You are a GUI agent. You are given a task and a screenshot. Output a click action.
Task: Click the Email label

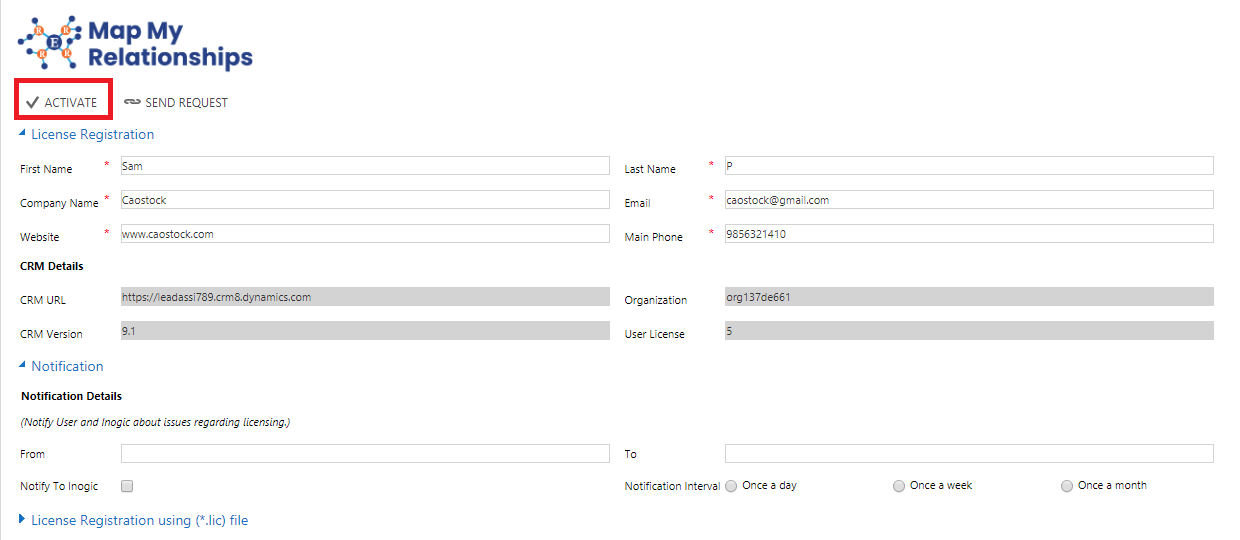(638, 203)
